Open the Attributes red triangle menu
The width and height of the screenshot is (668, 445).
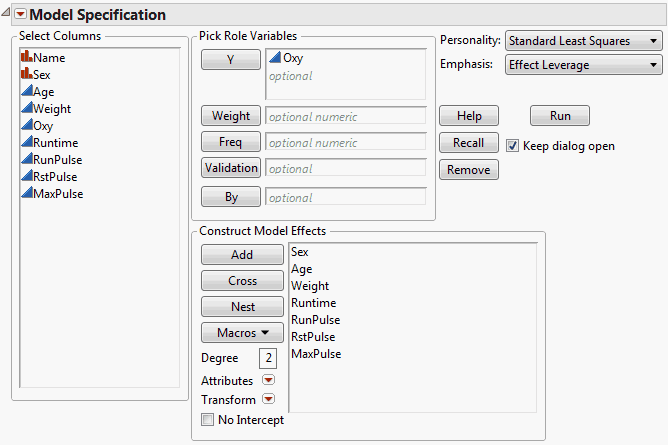coord(268,381)
